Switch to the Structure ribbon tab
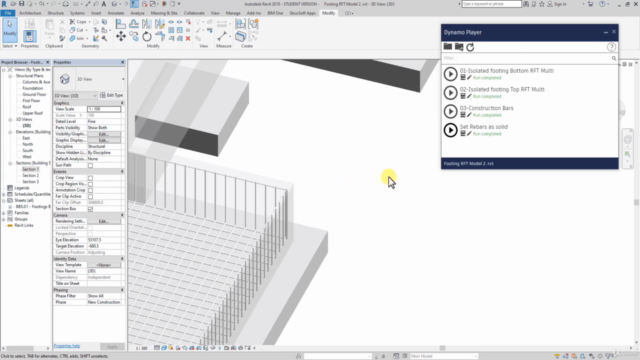 (56, 13)
